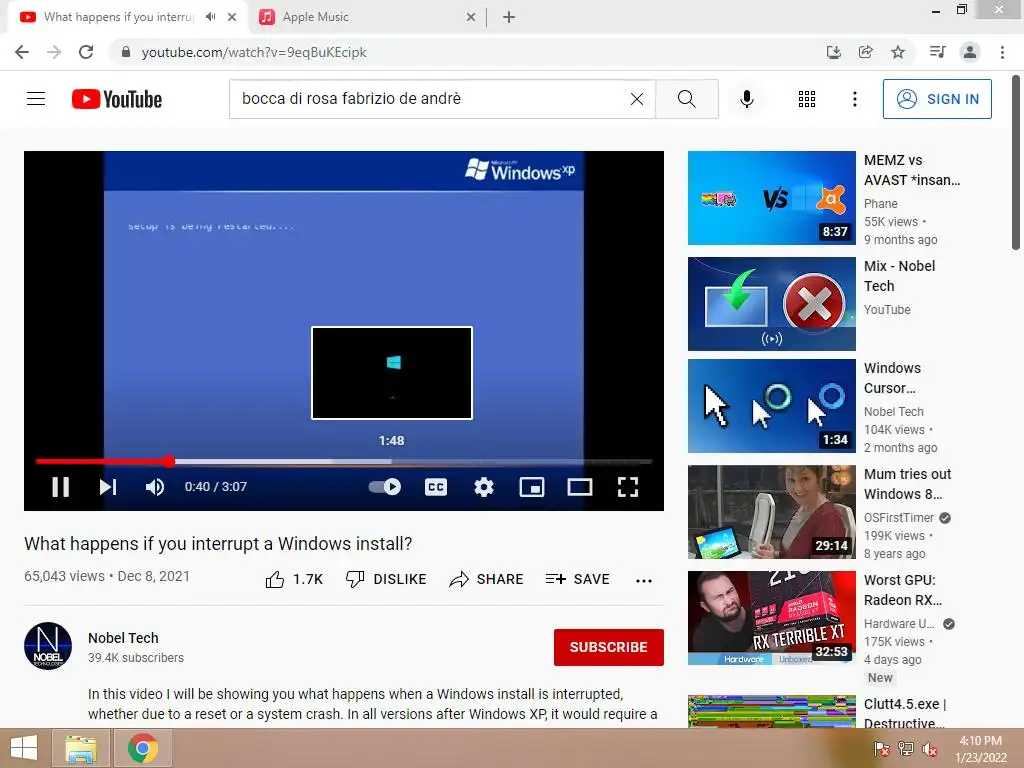Skip to the next video
The width and height of the screenshot is (1024, 768).
[x=108, y=487]
